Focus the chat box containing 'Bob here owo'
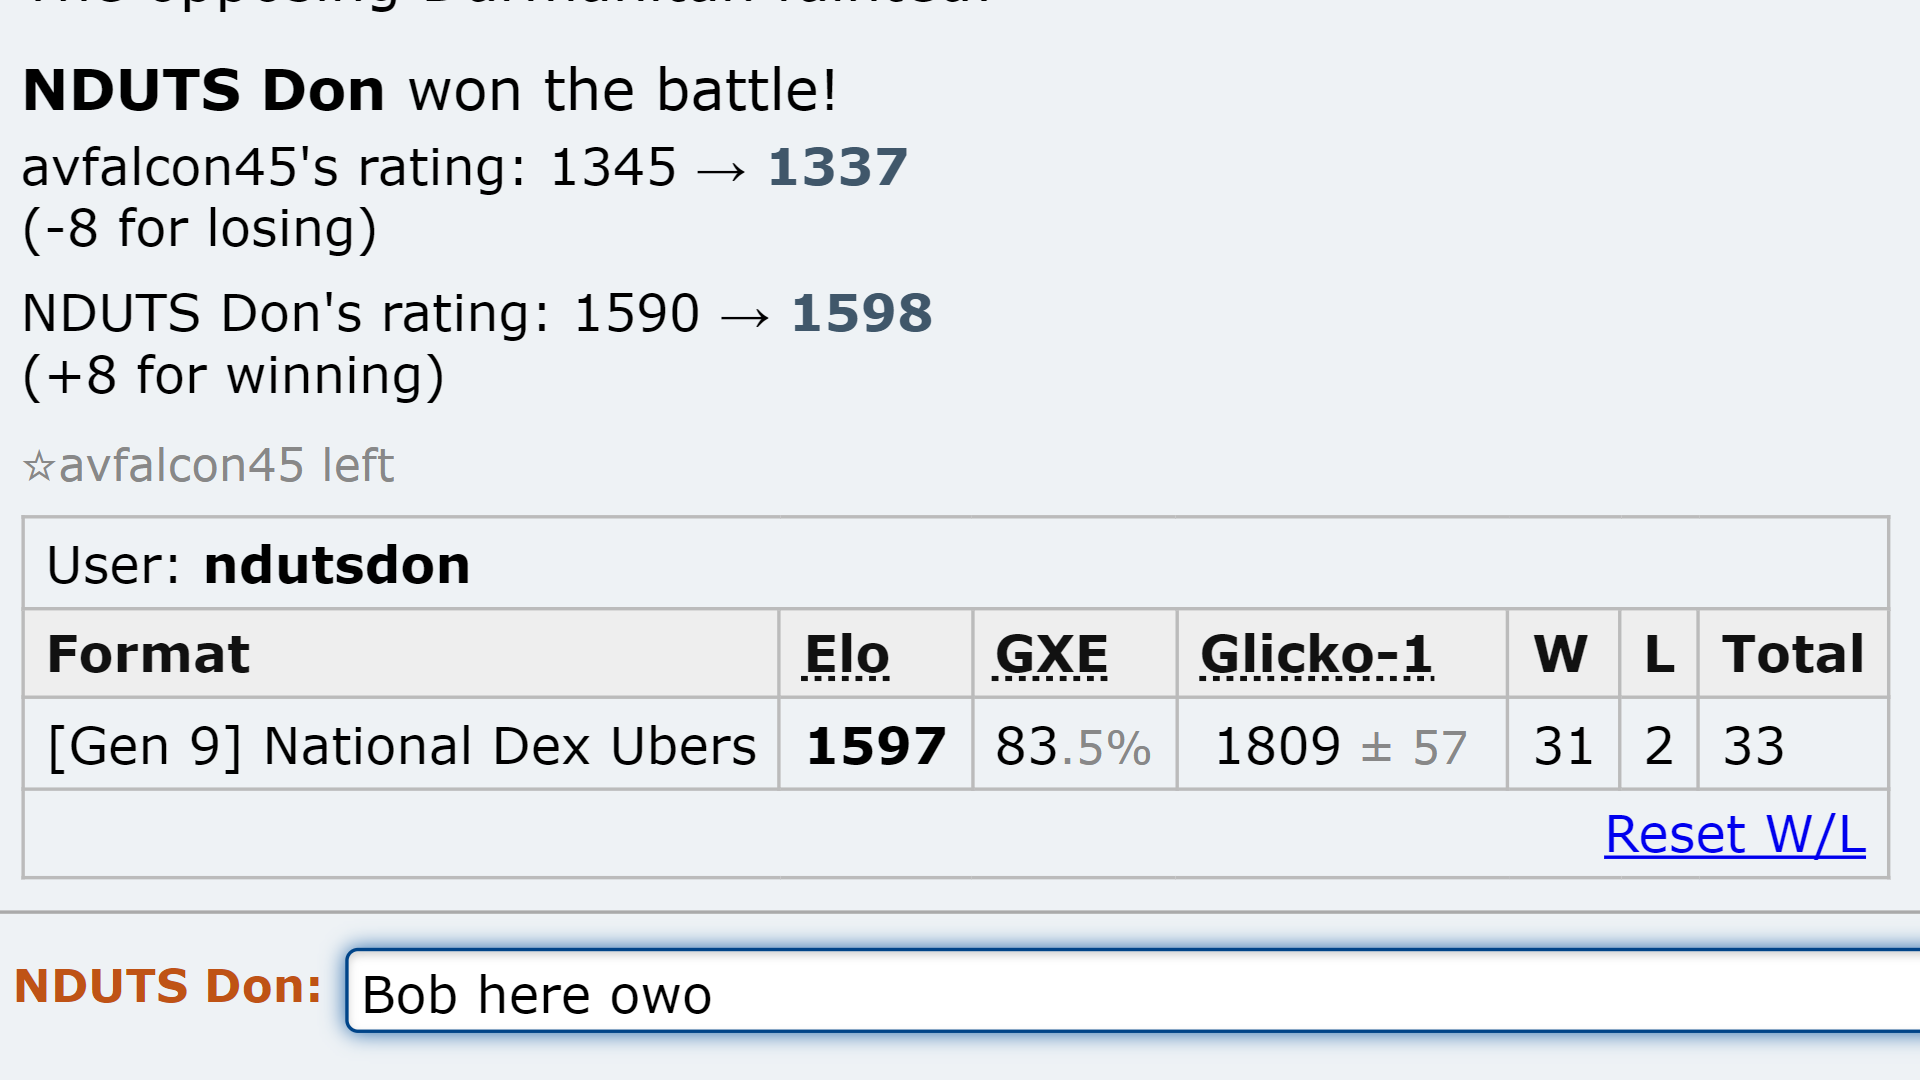This screenshot has height=1080, width=1920. (1133, 991)
